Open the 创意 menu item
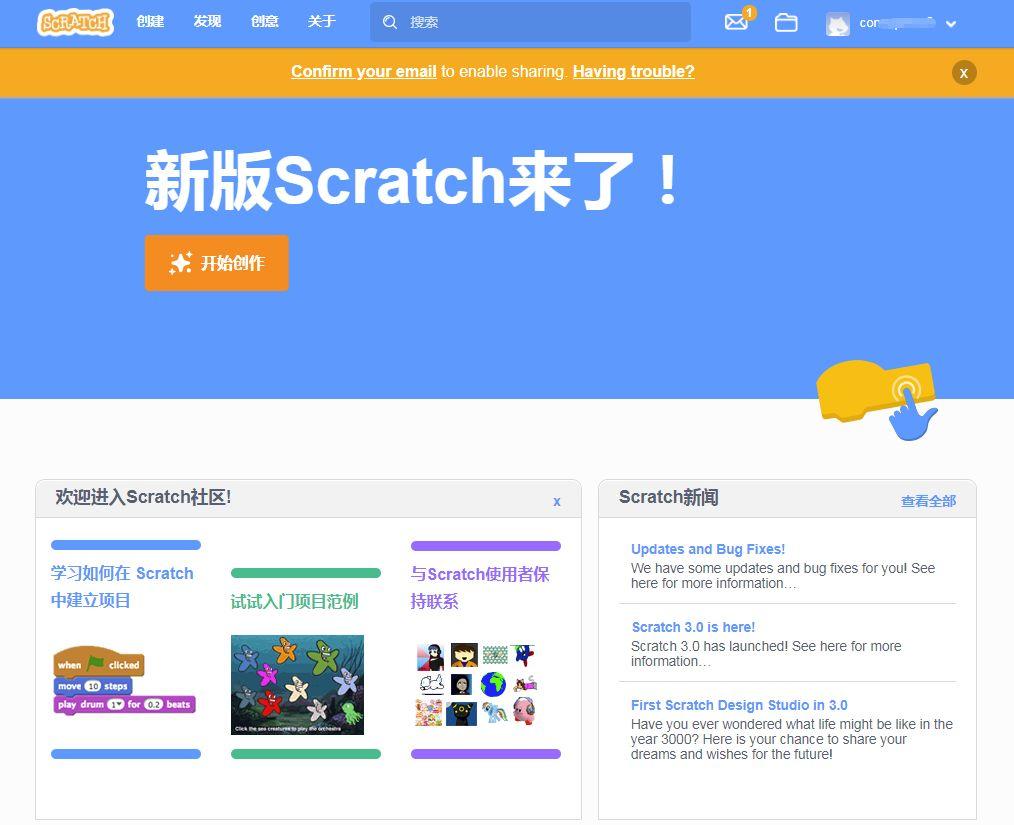The image size is (1014, 825). (x=264, y=21)
